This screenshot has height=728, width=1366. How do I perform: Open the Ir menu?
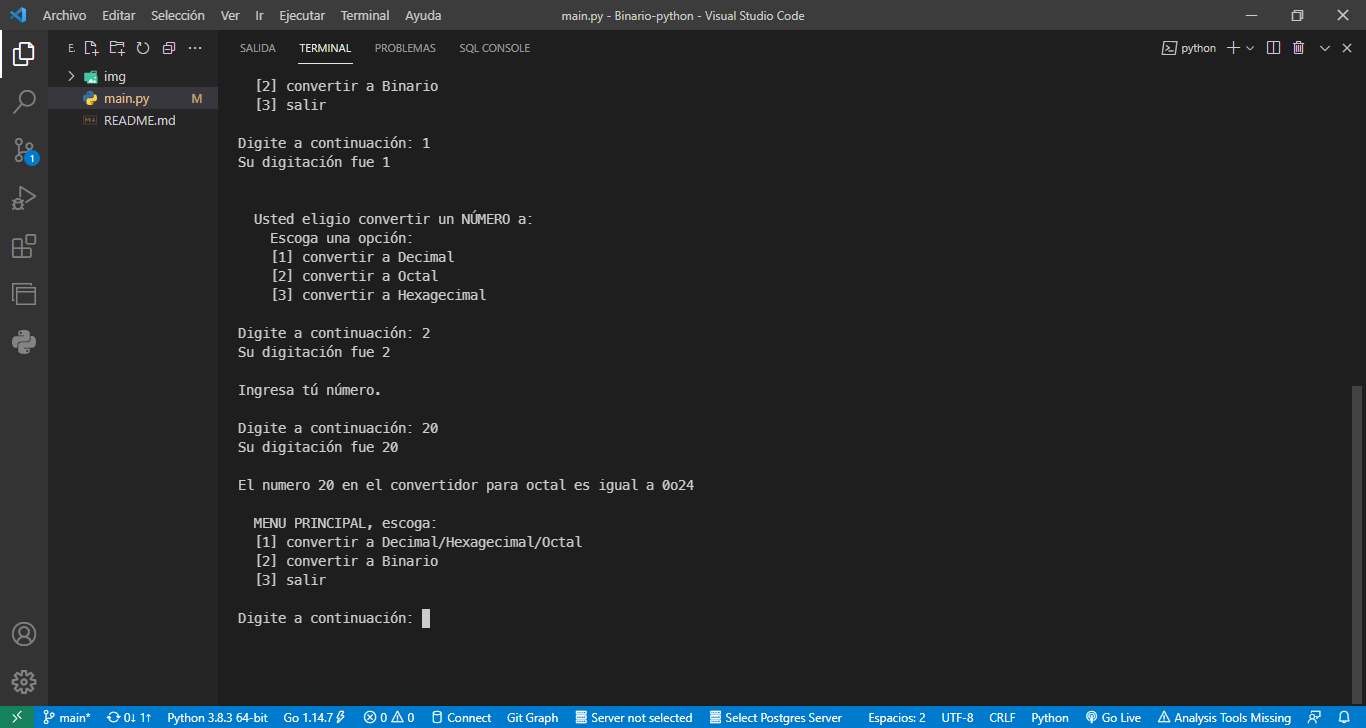point(260,15)
